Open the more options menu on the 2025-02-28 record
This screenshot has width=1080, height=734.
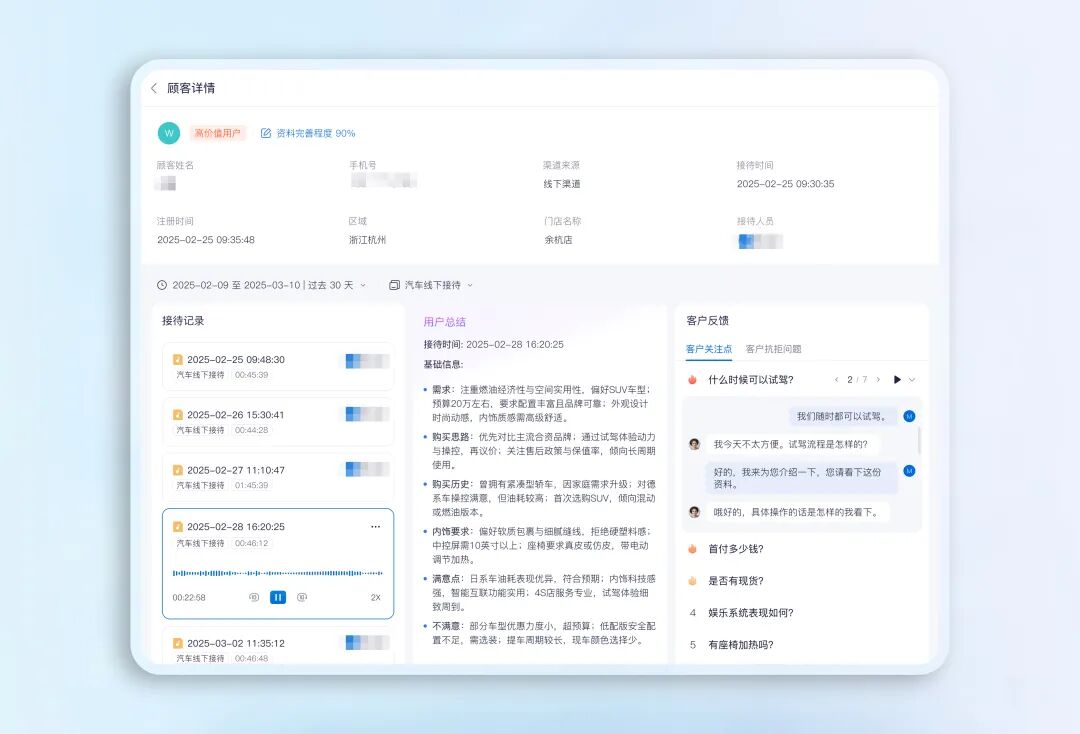pos(378,525)
